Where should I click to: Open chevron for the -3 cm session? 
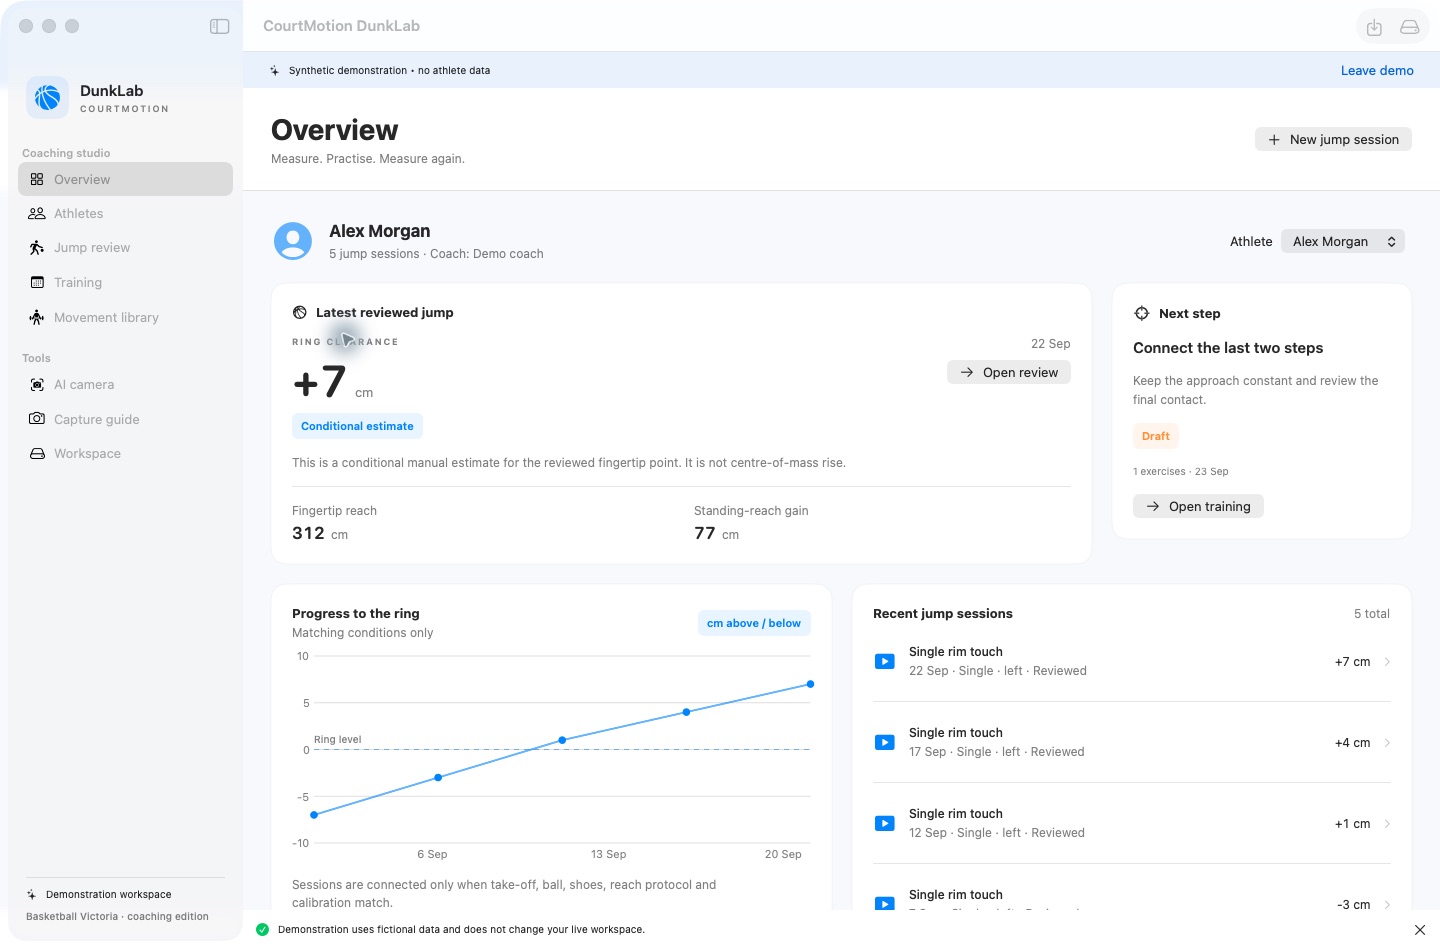tap(1387, 905)
